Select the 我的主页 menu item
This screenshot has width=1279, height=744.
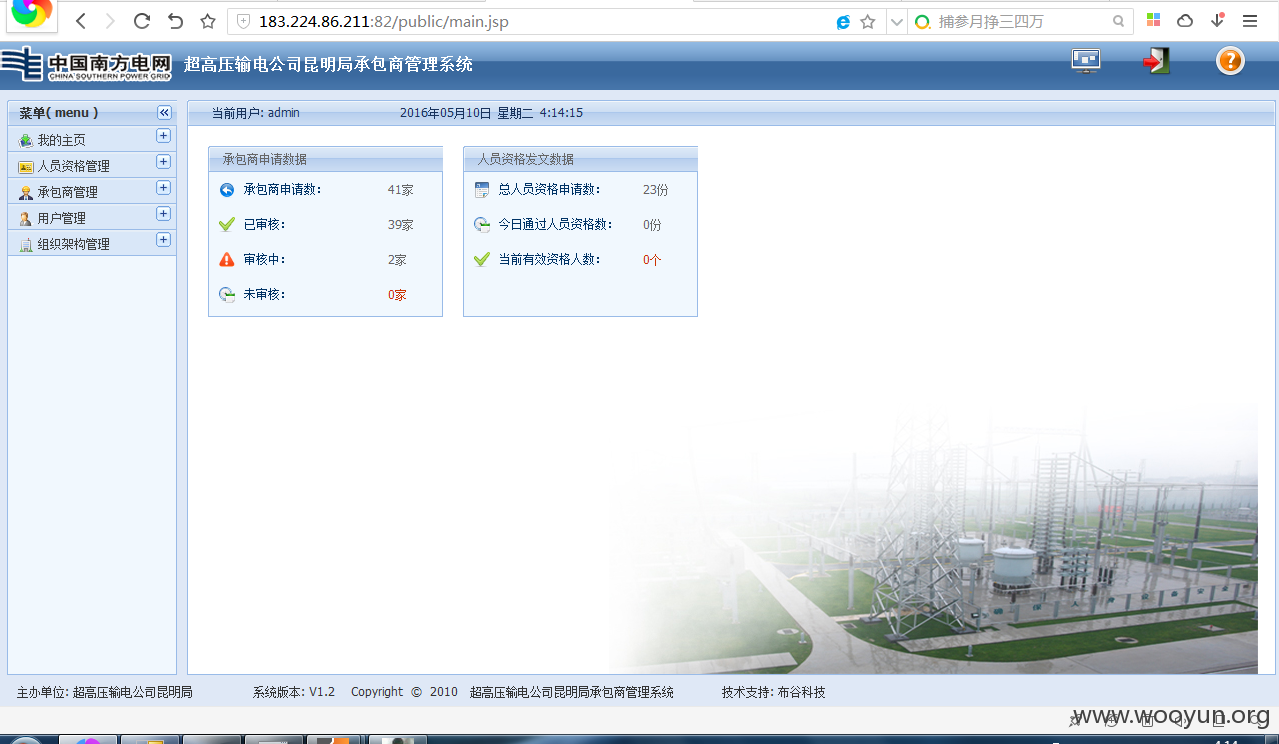tap(92, 139)
